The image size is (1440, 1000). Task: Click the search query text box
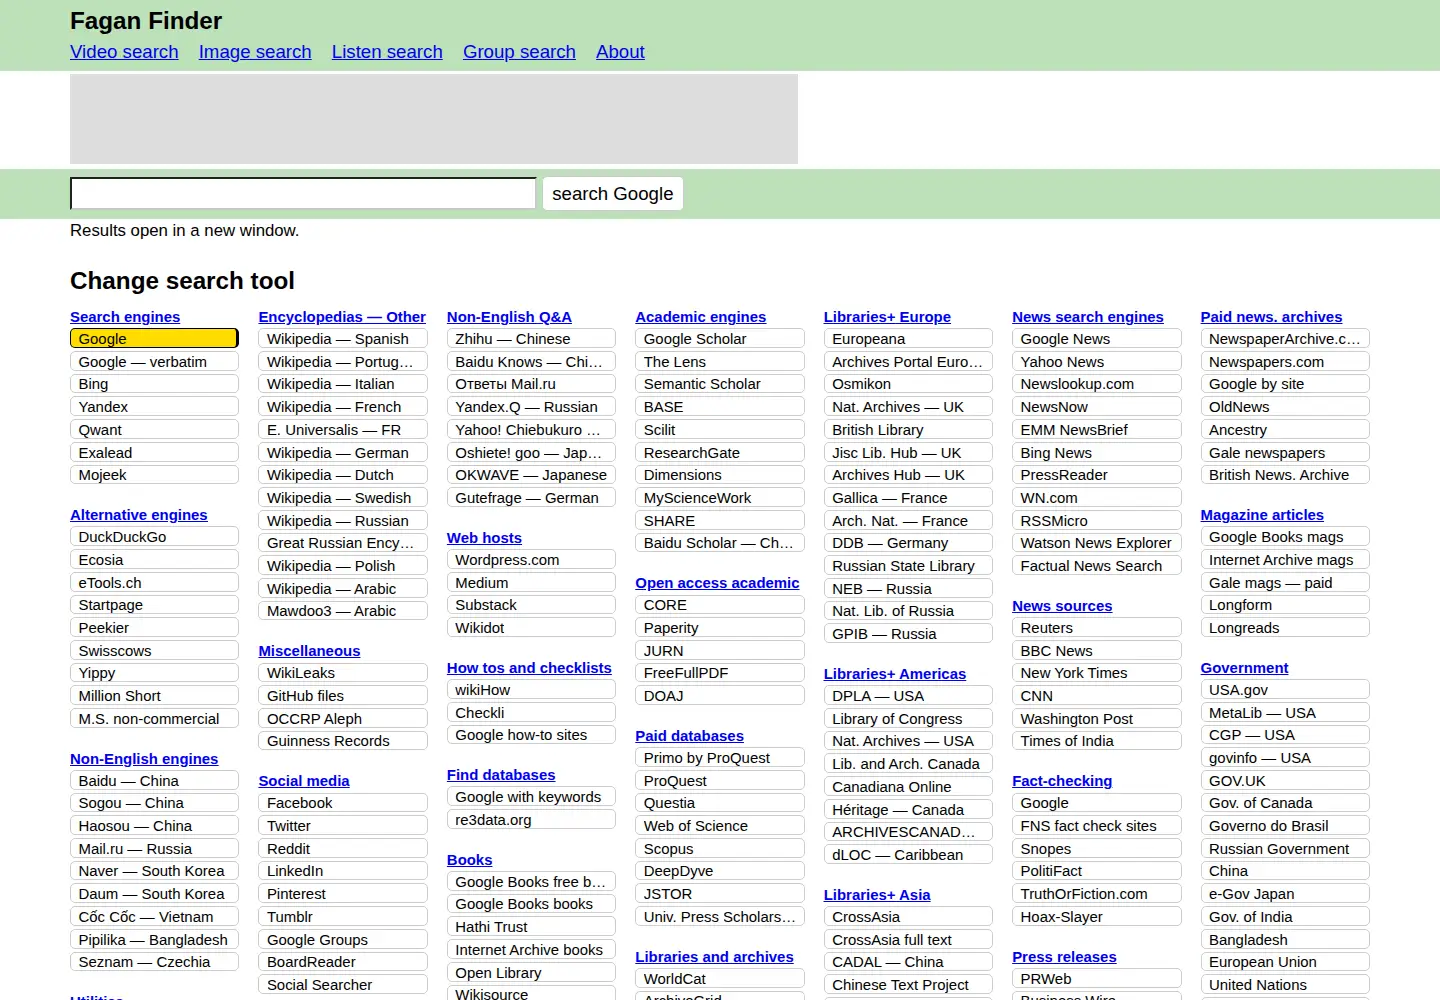[x=303, y=193]
